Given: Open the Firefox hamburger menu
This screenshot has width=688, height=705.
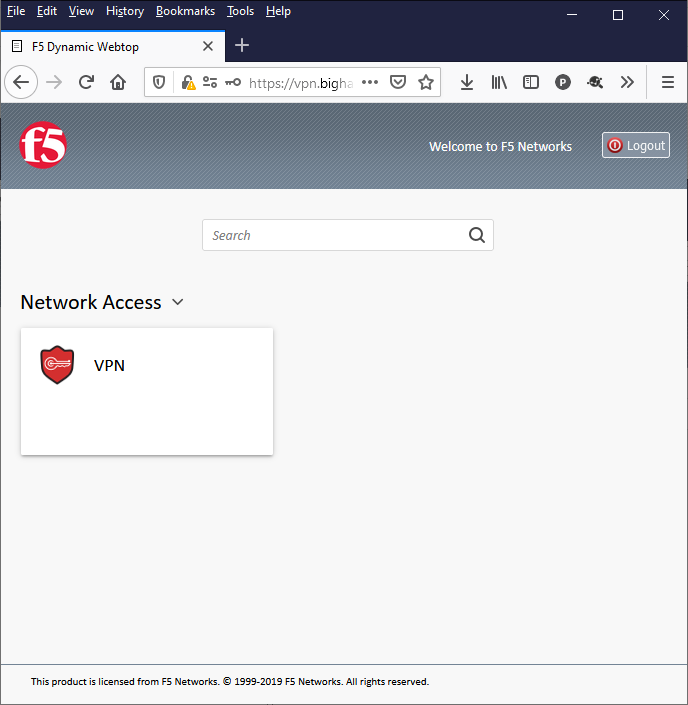Looking at the screenshot, I should click(668, 82).
